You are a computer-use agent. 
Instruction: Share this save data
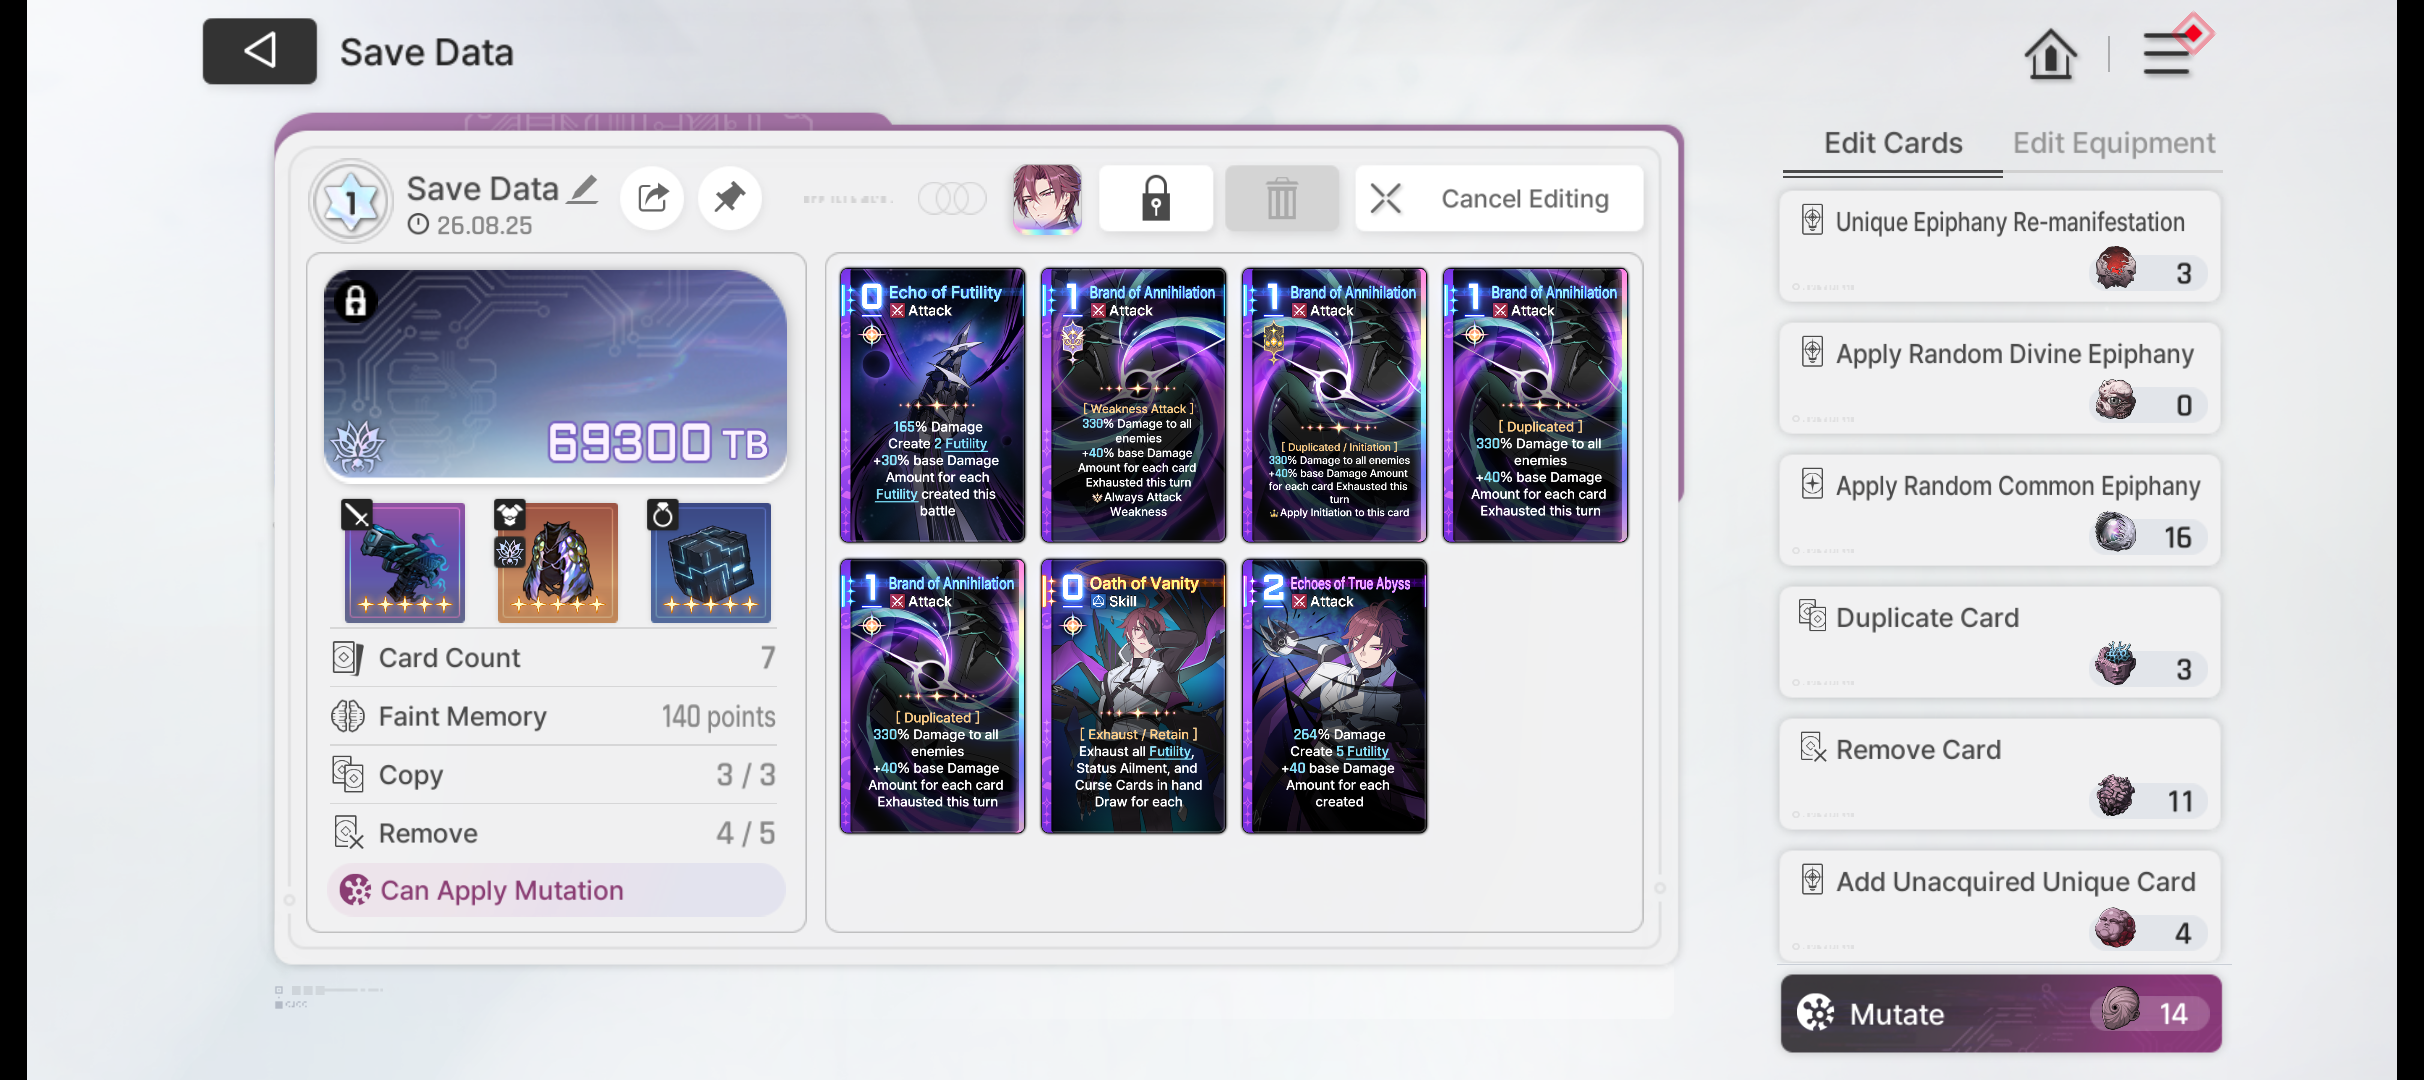(x=652, y=198)
